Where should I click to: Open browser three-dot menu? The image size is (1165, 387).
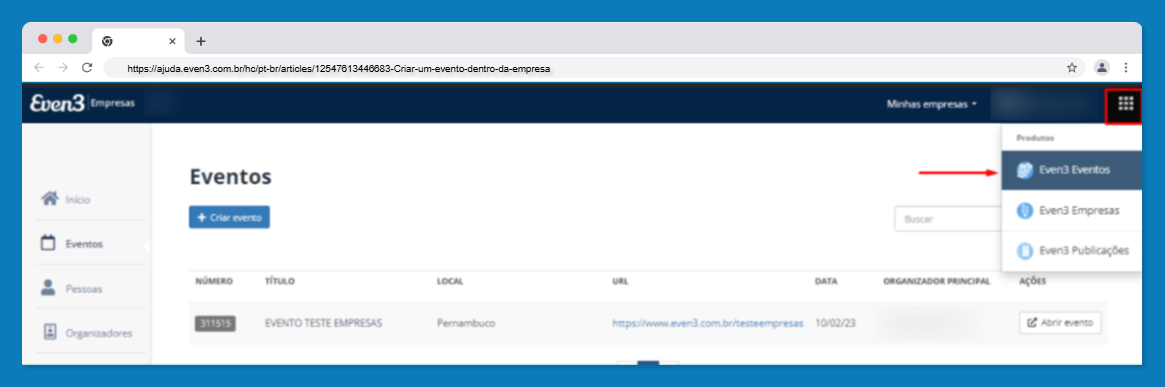(1126, 68)
